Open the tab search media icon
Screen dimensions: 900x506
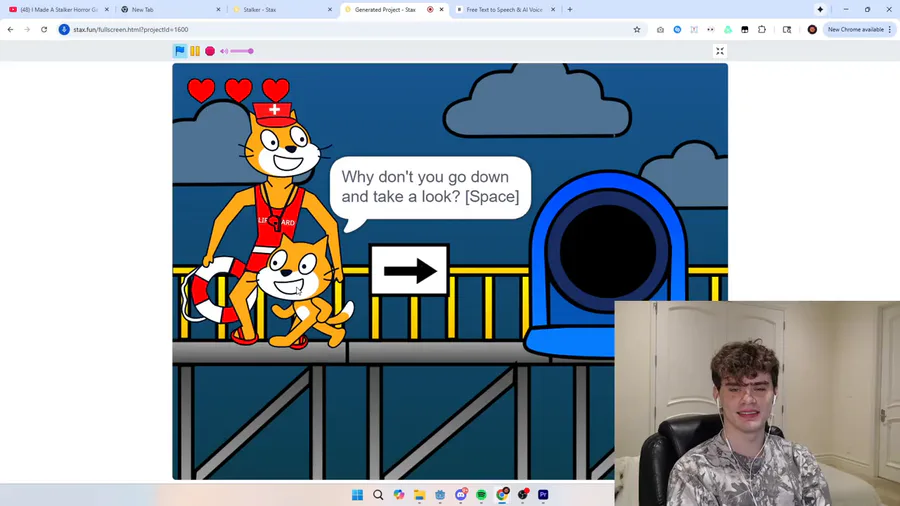(x=787, y=29)
